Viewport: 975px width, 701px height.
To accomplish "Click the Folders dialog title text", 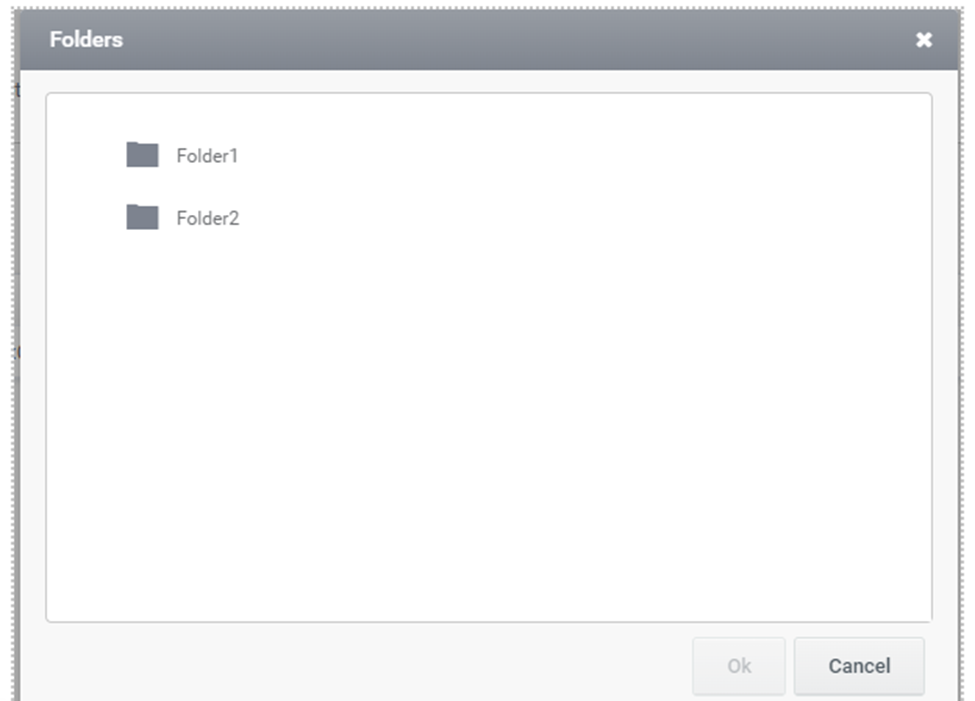I will pos(86,39).
